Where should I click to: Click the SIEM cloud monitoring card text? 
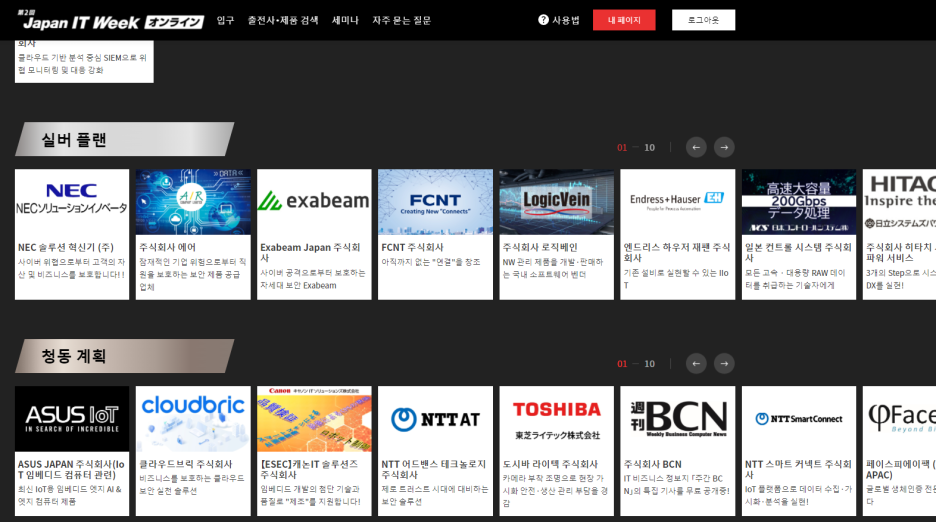pos(82,64)
